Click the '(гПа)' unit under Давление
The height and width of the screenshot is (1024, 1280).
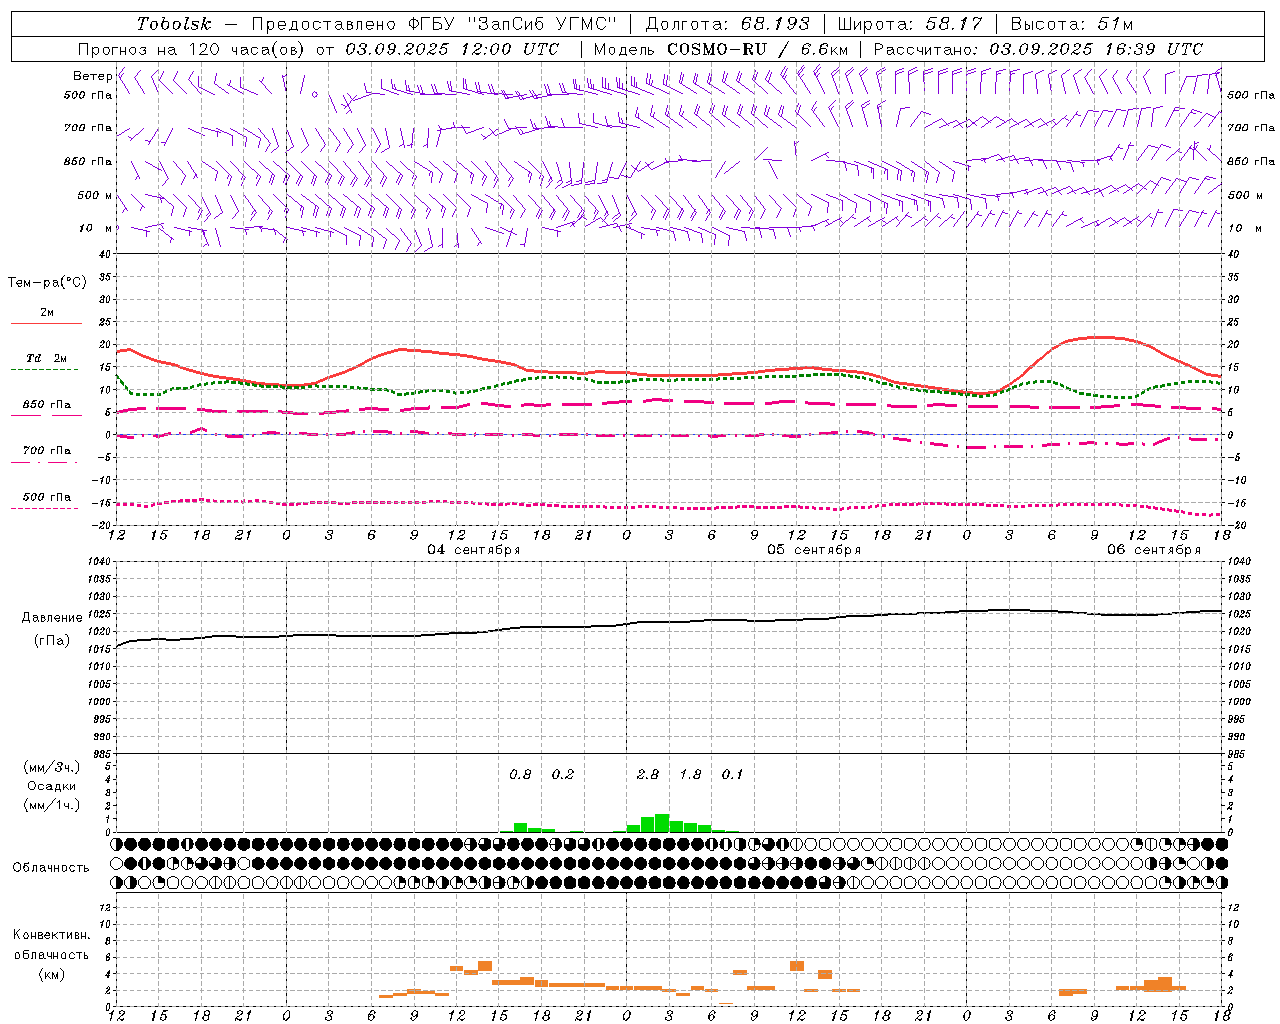coord(51,640)
